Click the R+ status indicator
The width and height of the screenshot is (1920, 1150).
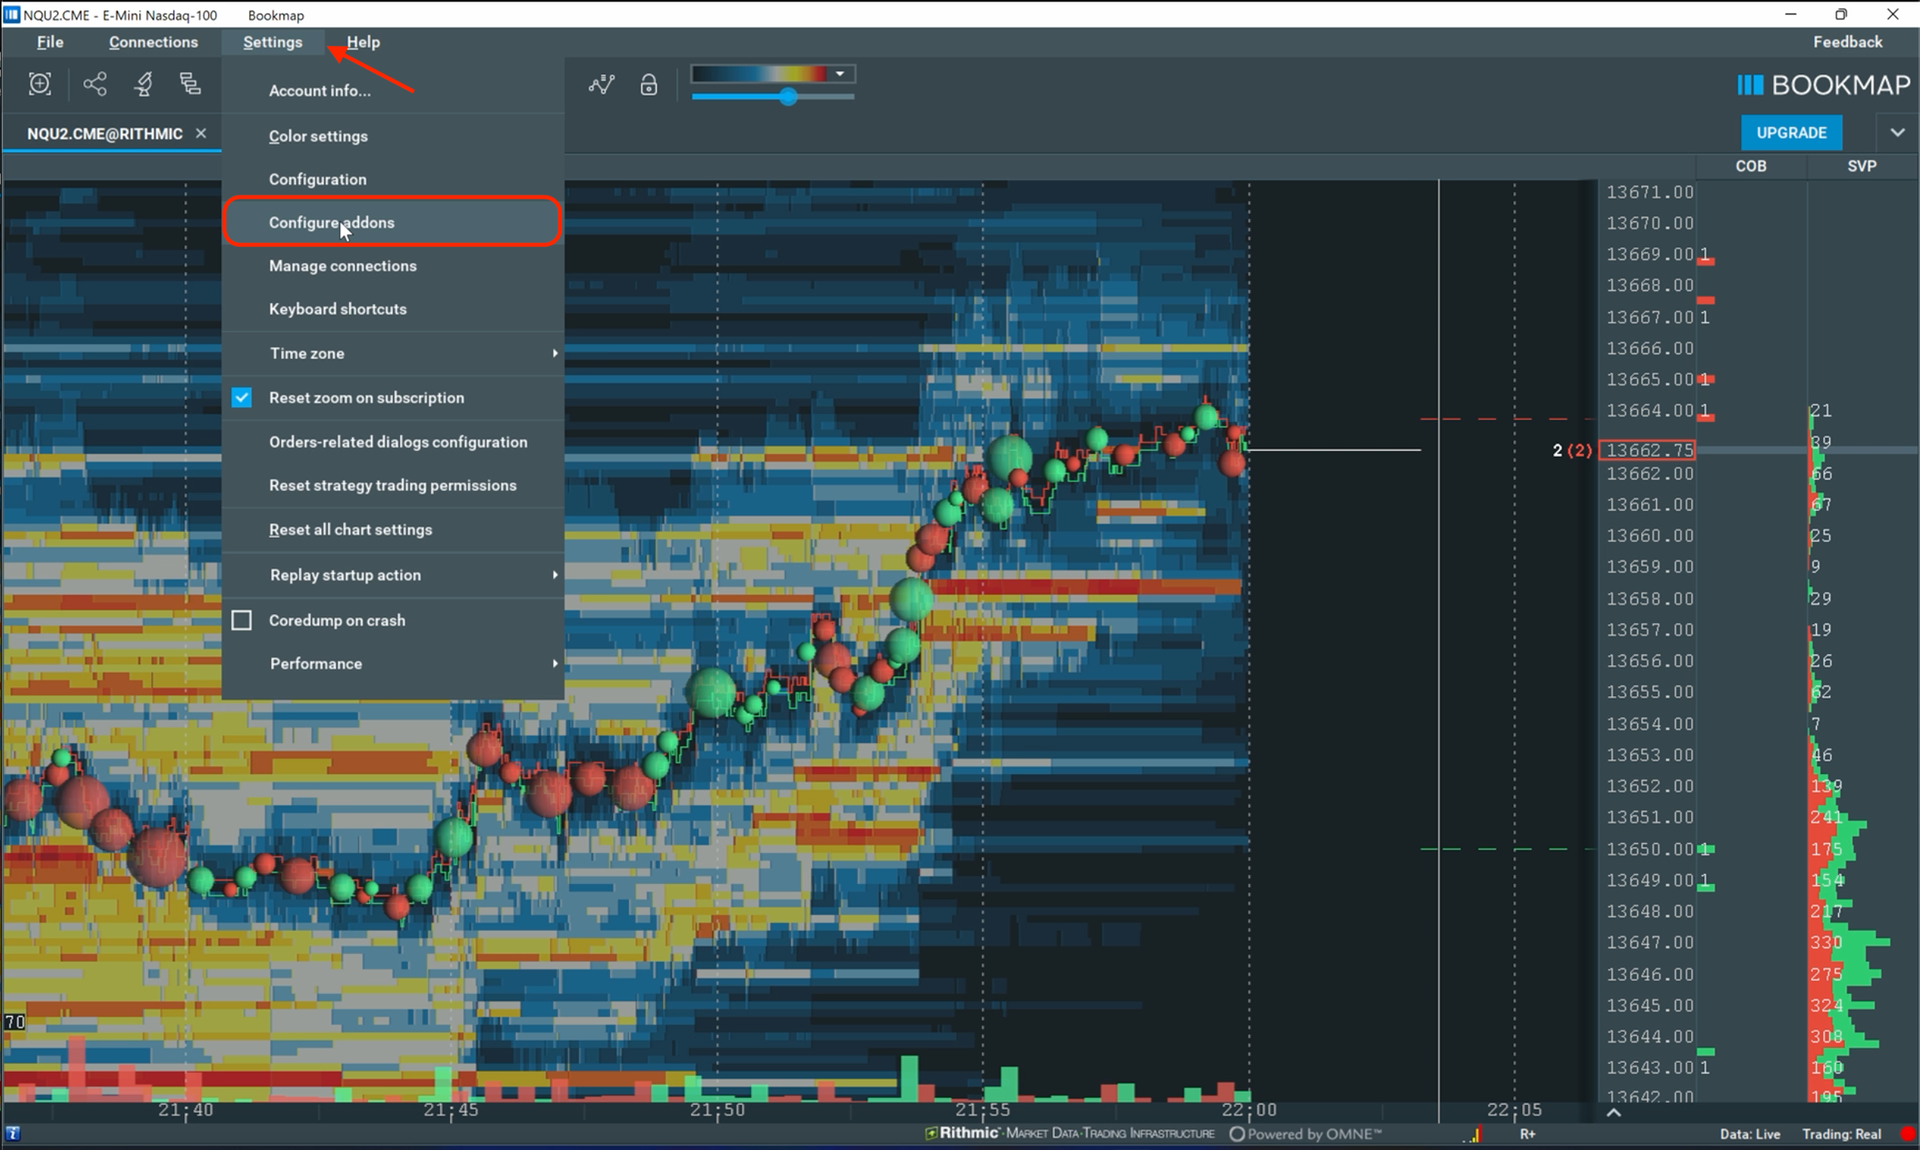[1528, 1134]
